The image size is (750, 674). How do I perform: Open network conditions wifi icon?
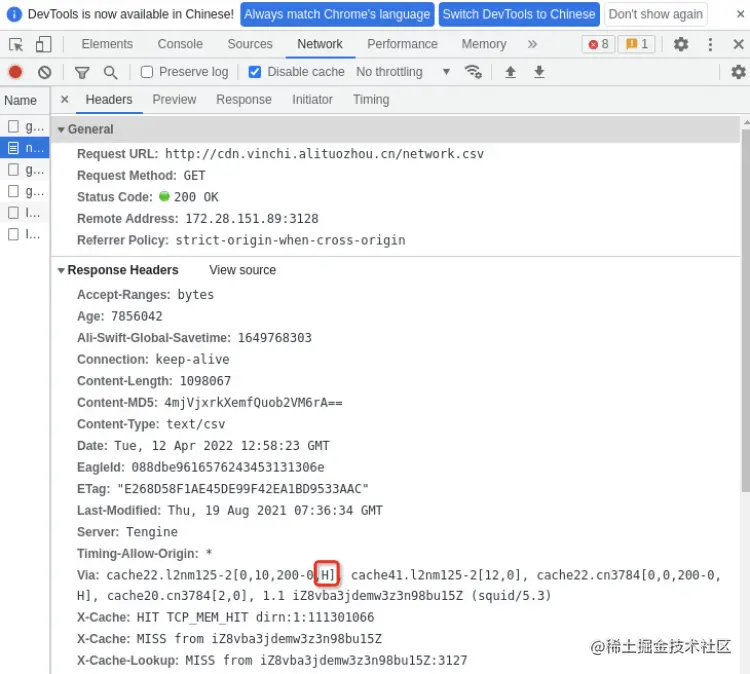[x=473, y=72]
